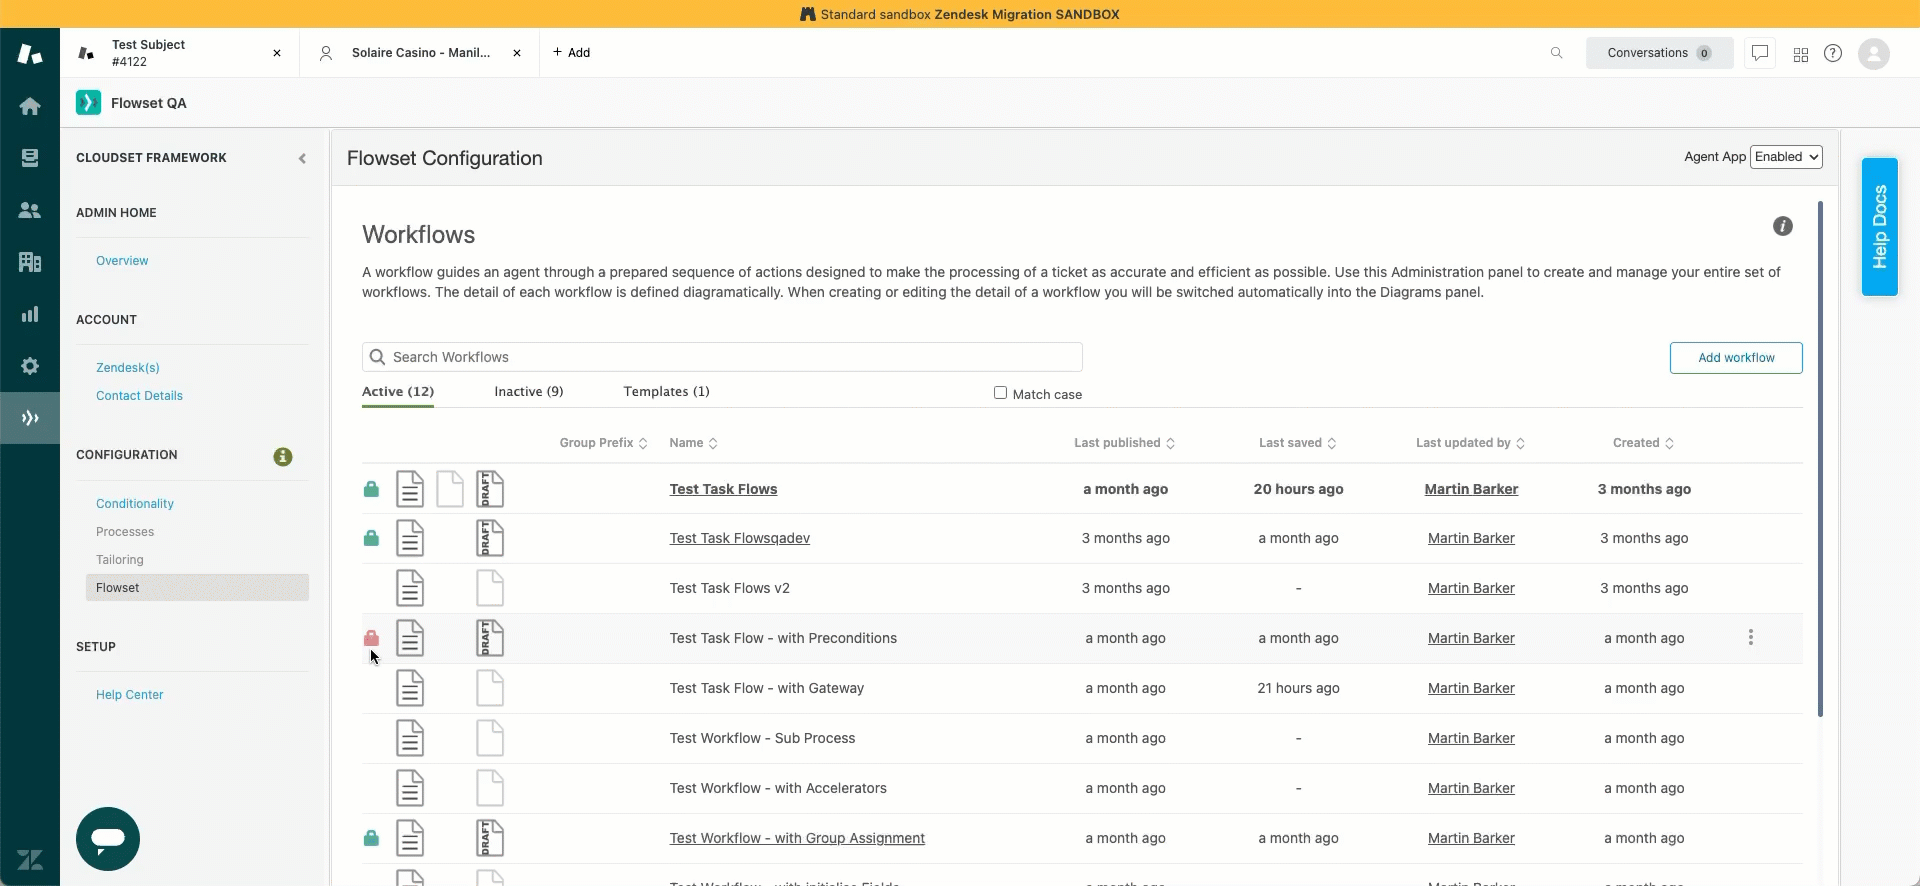Open draft icon for Test Task Flowsqadev

click(x=490, y=538)
